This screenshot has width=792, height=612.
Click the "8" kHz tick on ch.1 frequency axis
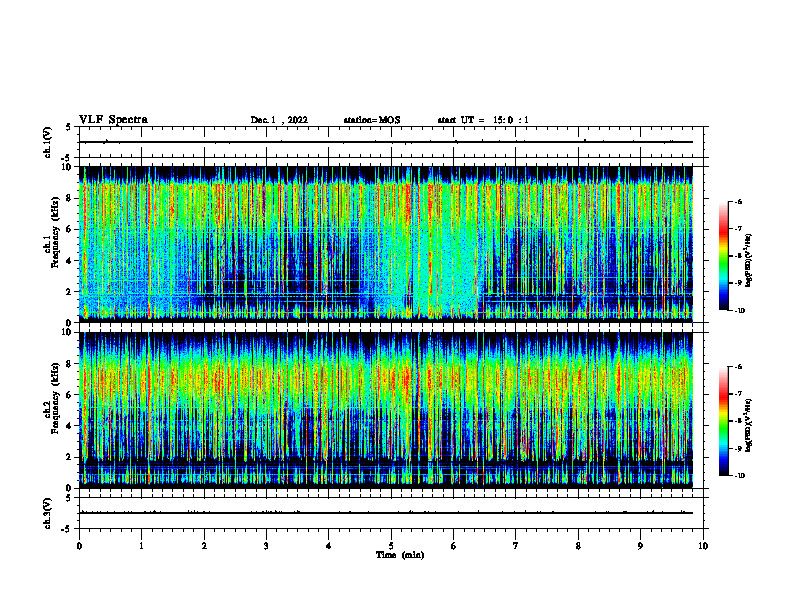pyautogui.click(x=69, y=198)
